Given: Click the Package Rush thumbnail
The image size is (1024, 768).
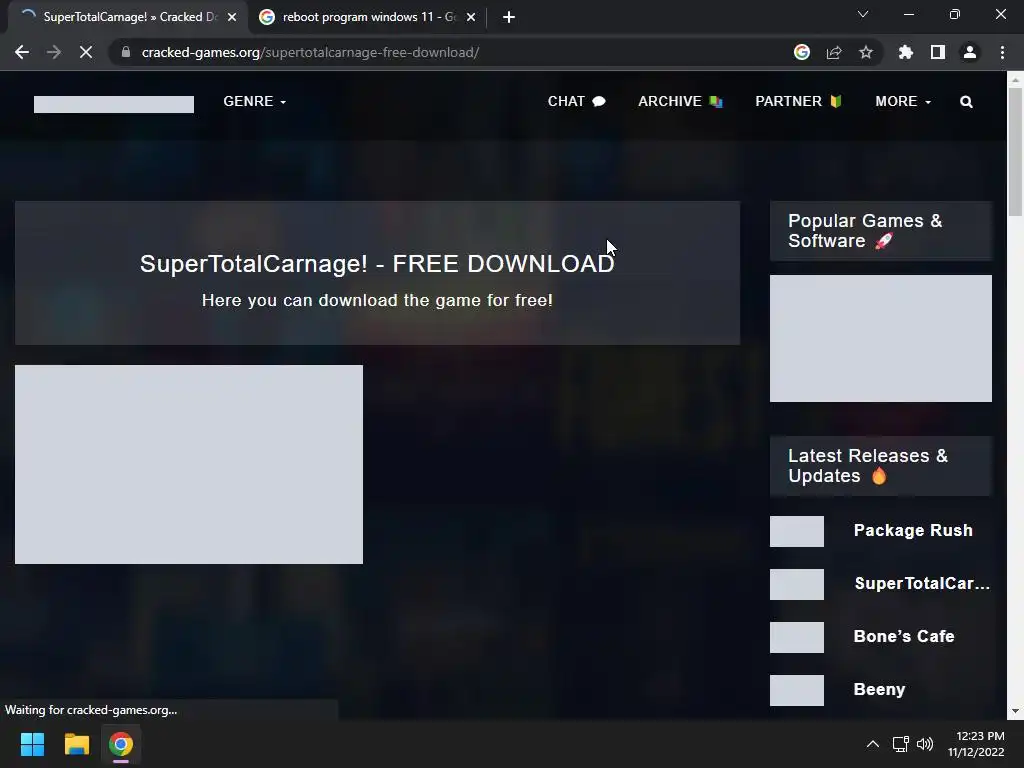Looking at the screenshot, I should (797, 531).
